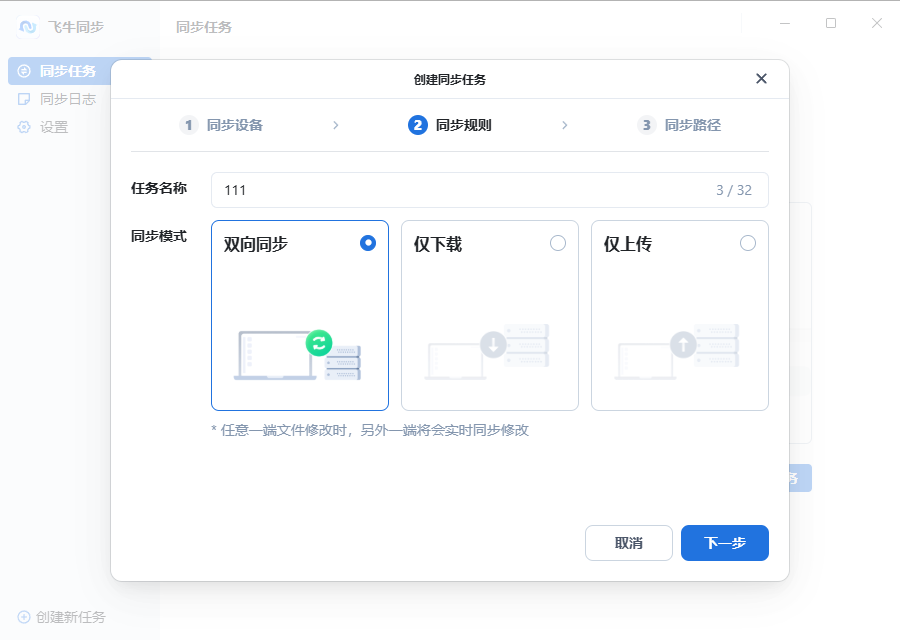
Task: Choose the 仅下载 text label
Action: [x=437, y=245]
